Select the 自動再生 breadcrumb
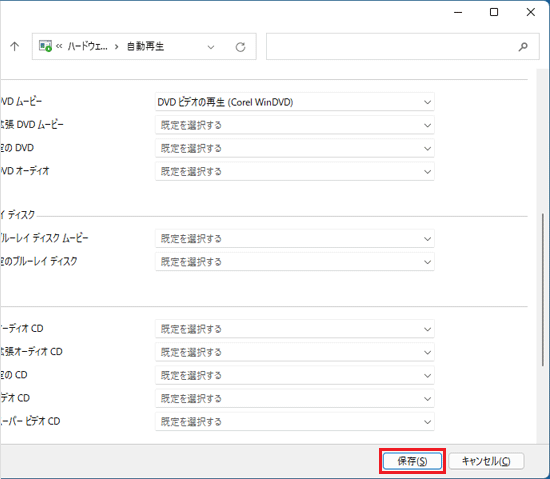The image size is (550, 479). (145, 46)
